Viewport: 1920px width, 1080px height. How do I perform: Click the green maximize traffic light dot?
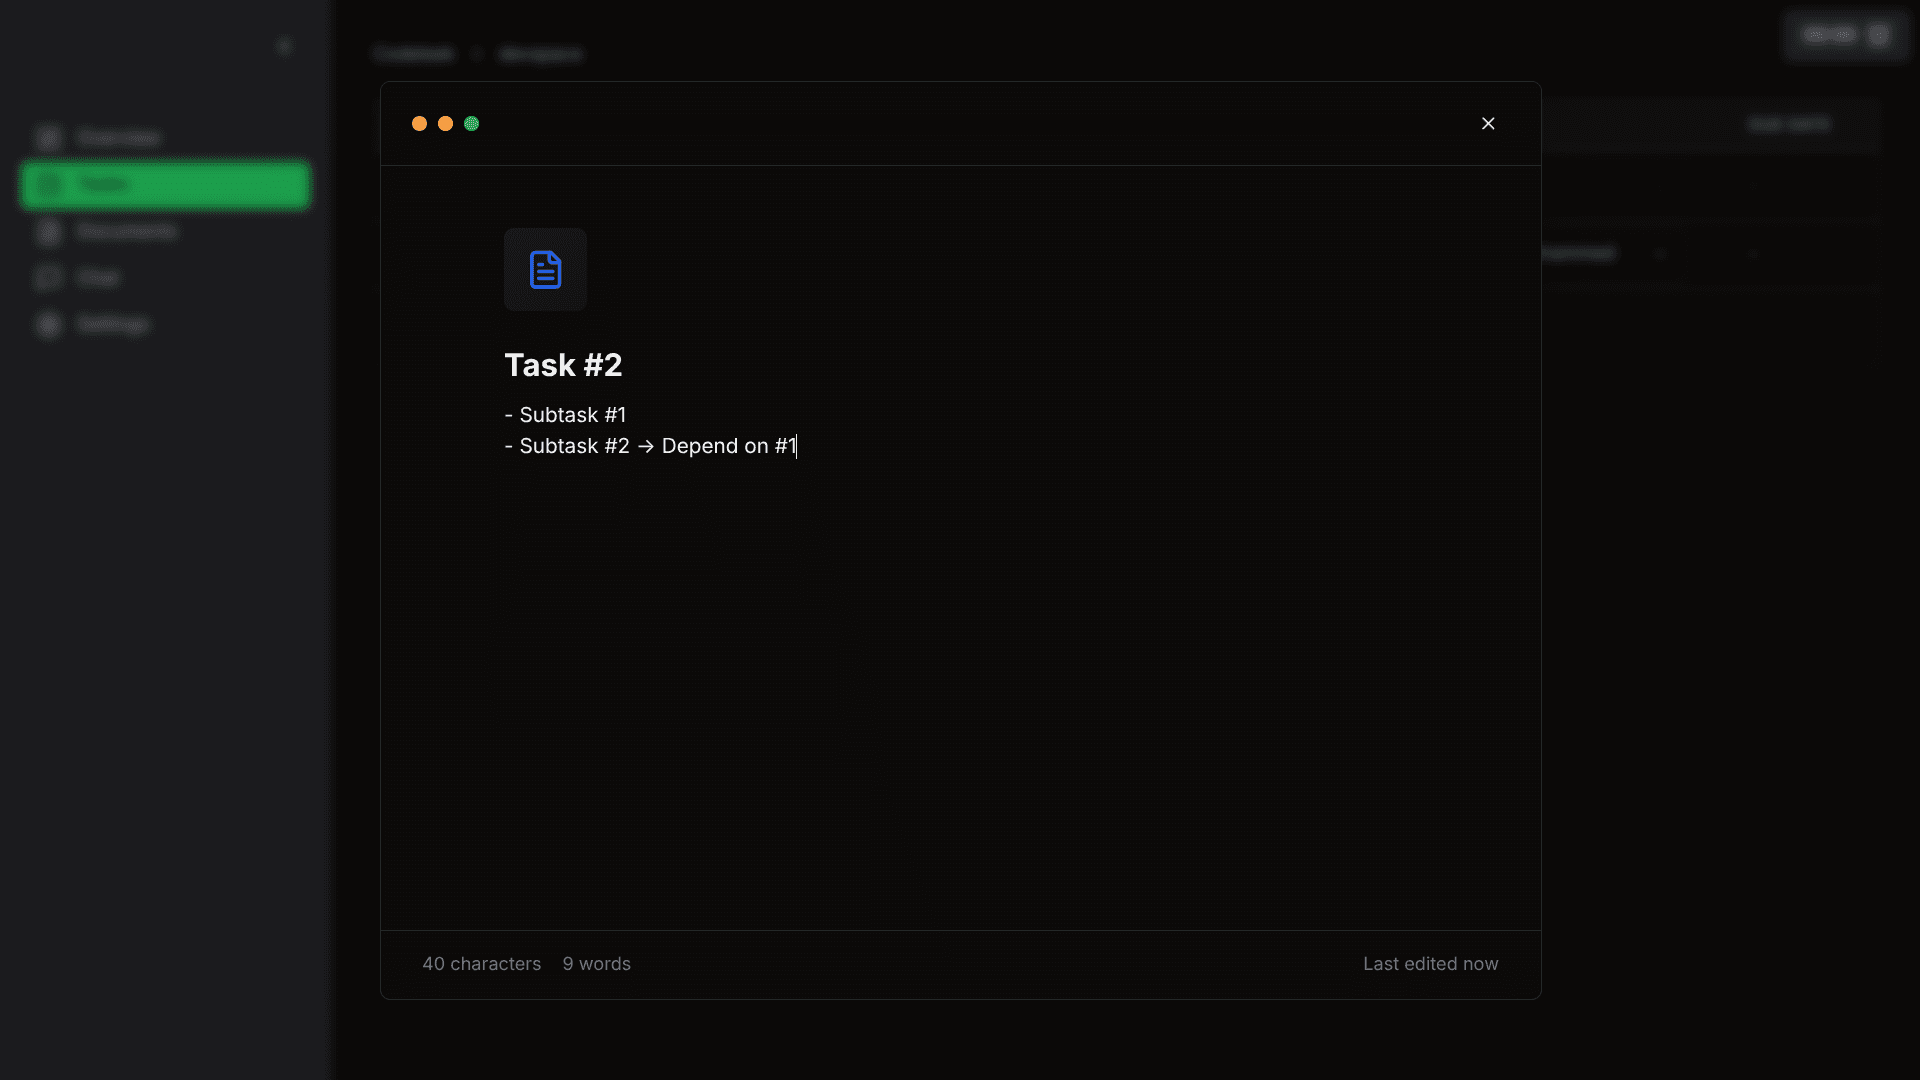(471, 123)
